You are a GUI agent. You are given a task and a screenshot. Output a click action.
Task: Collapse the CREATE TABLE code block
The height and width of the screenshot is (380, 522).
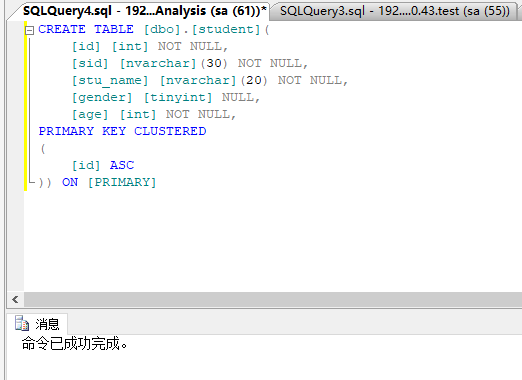(30, 31)
